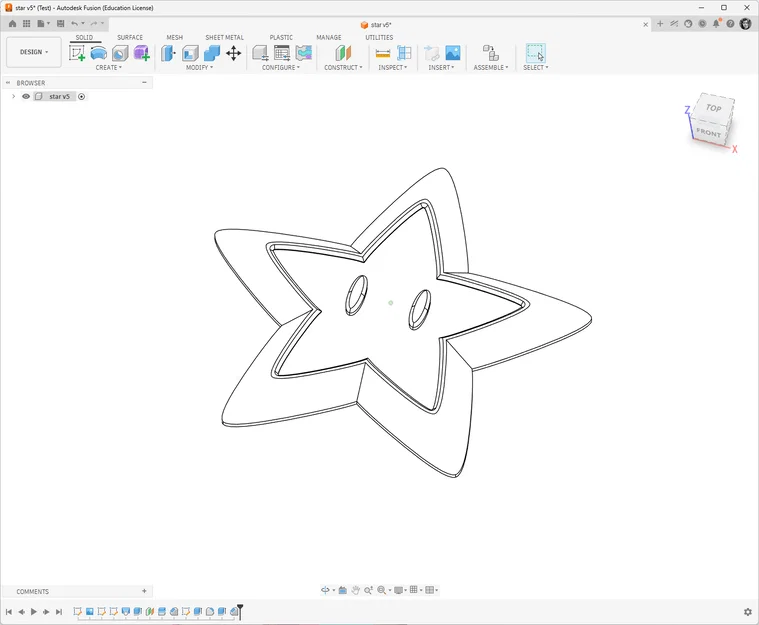This screenshot has width=759, height=625.
Task: Switch to the SURFACE tab
Action: (130, 37)
